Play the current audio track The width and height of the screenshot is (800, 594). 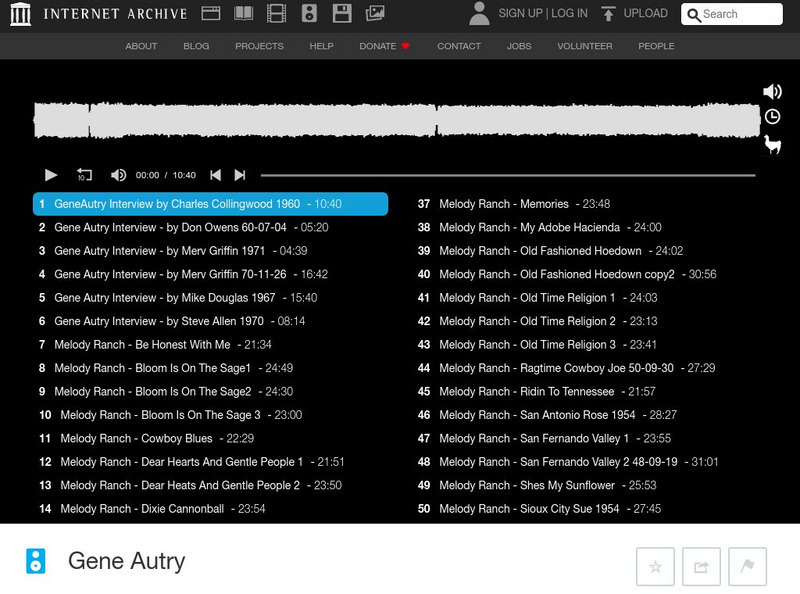[51, 175]
